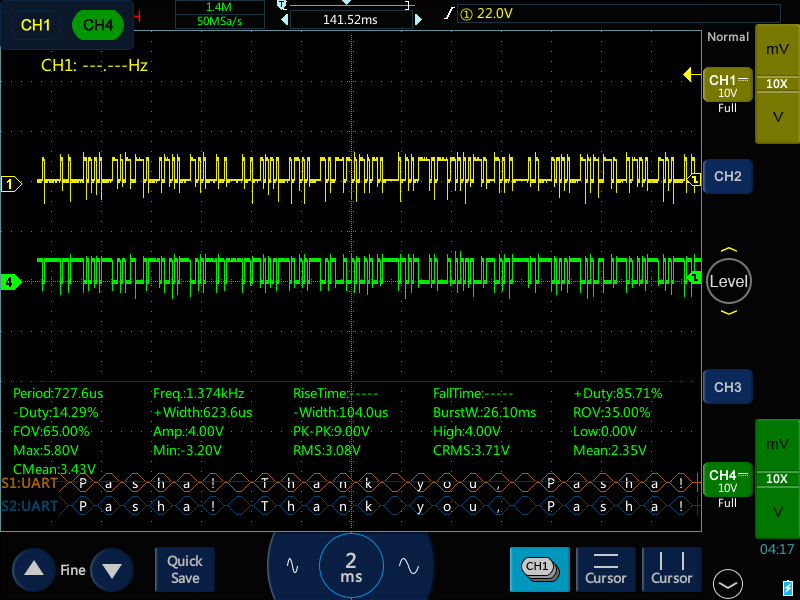Toggle CH1 in the top-left channel selector
The image size is (800, 600).
pyautogui.click(x=36, y=26)
